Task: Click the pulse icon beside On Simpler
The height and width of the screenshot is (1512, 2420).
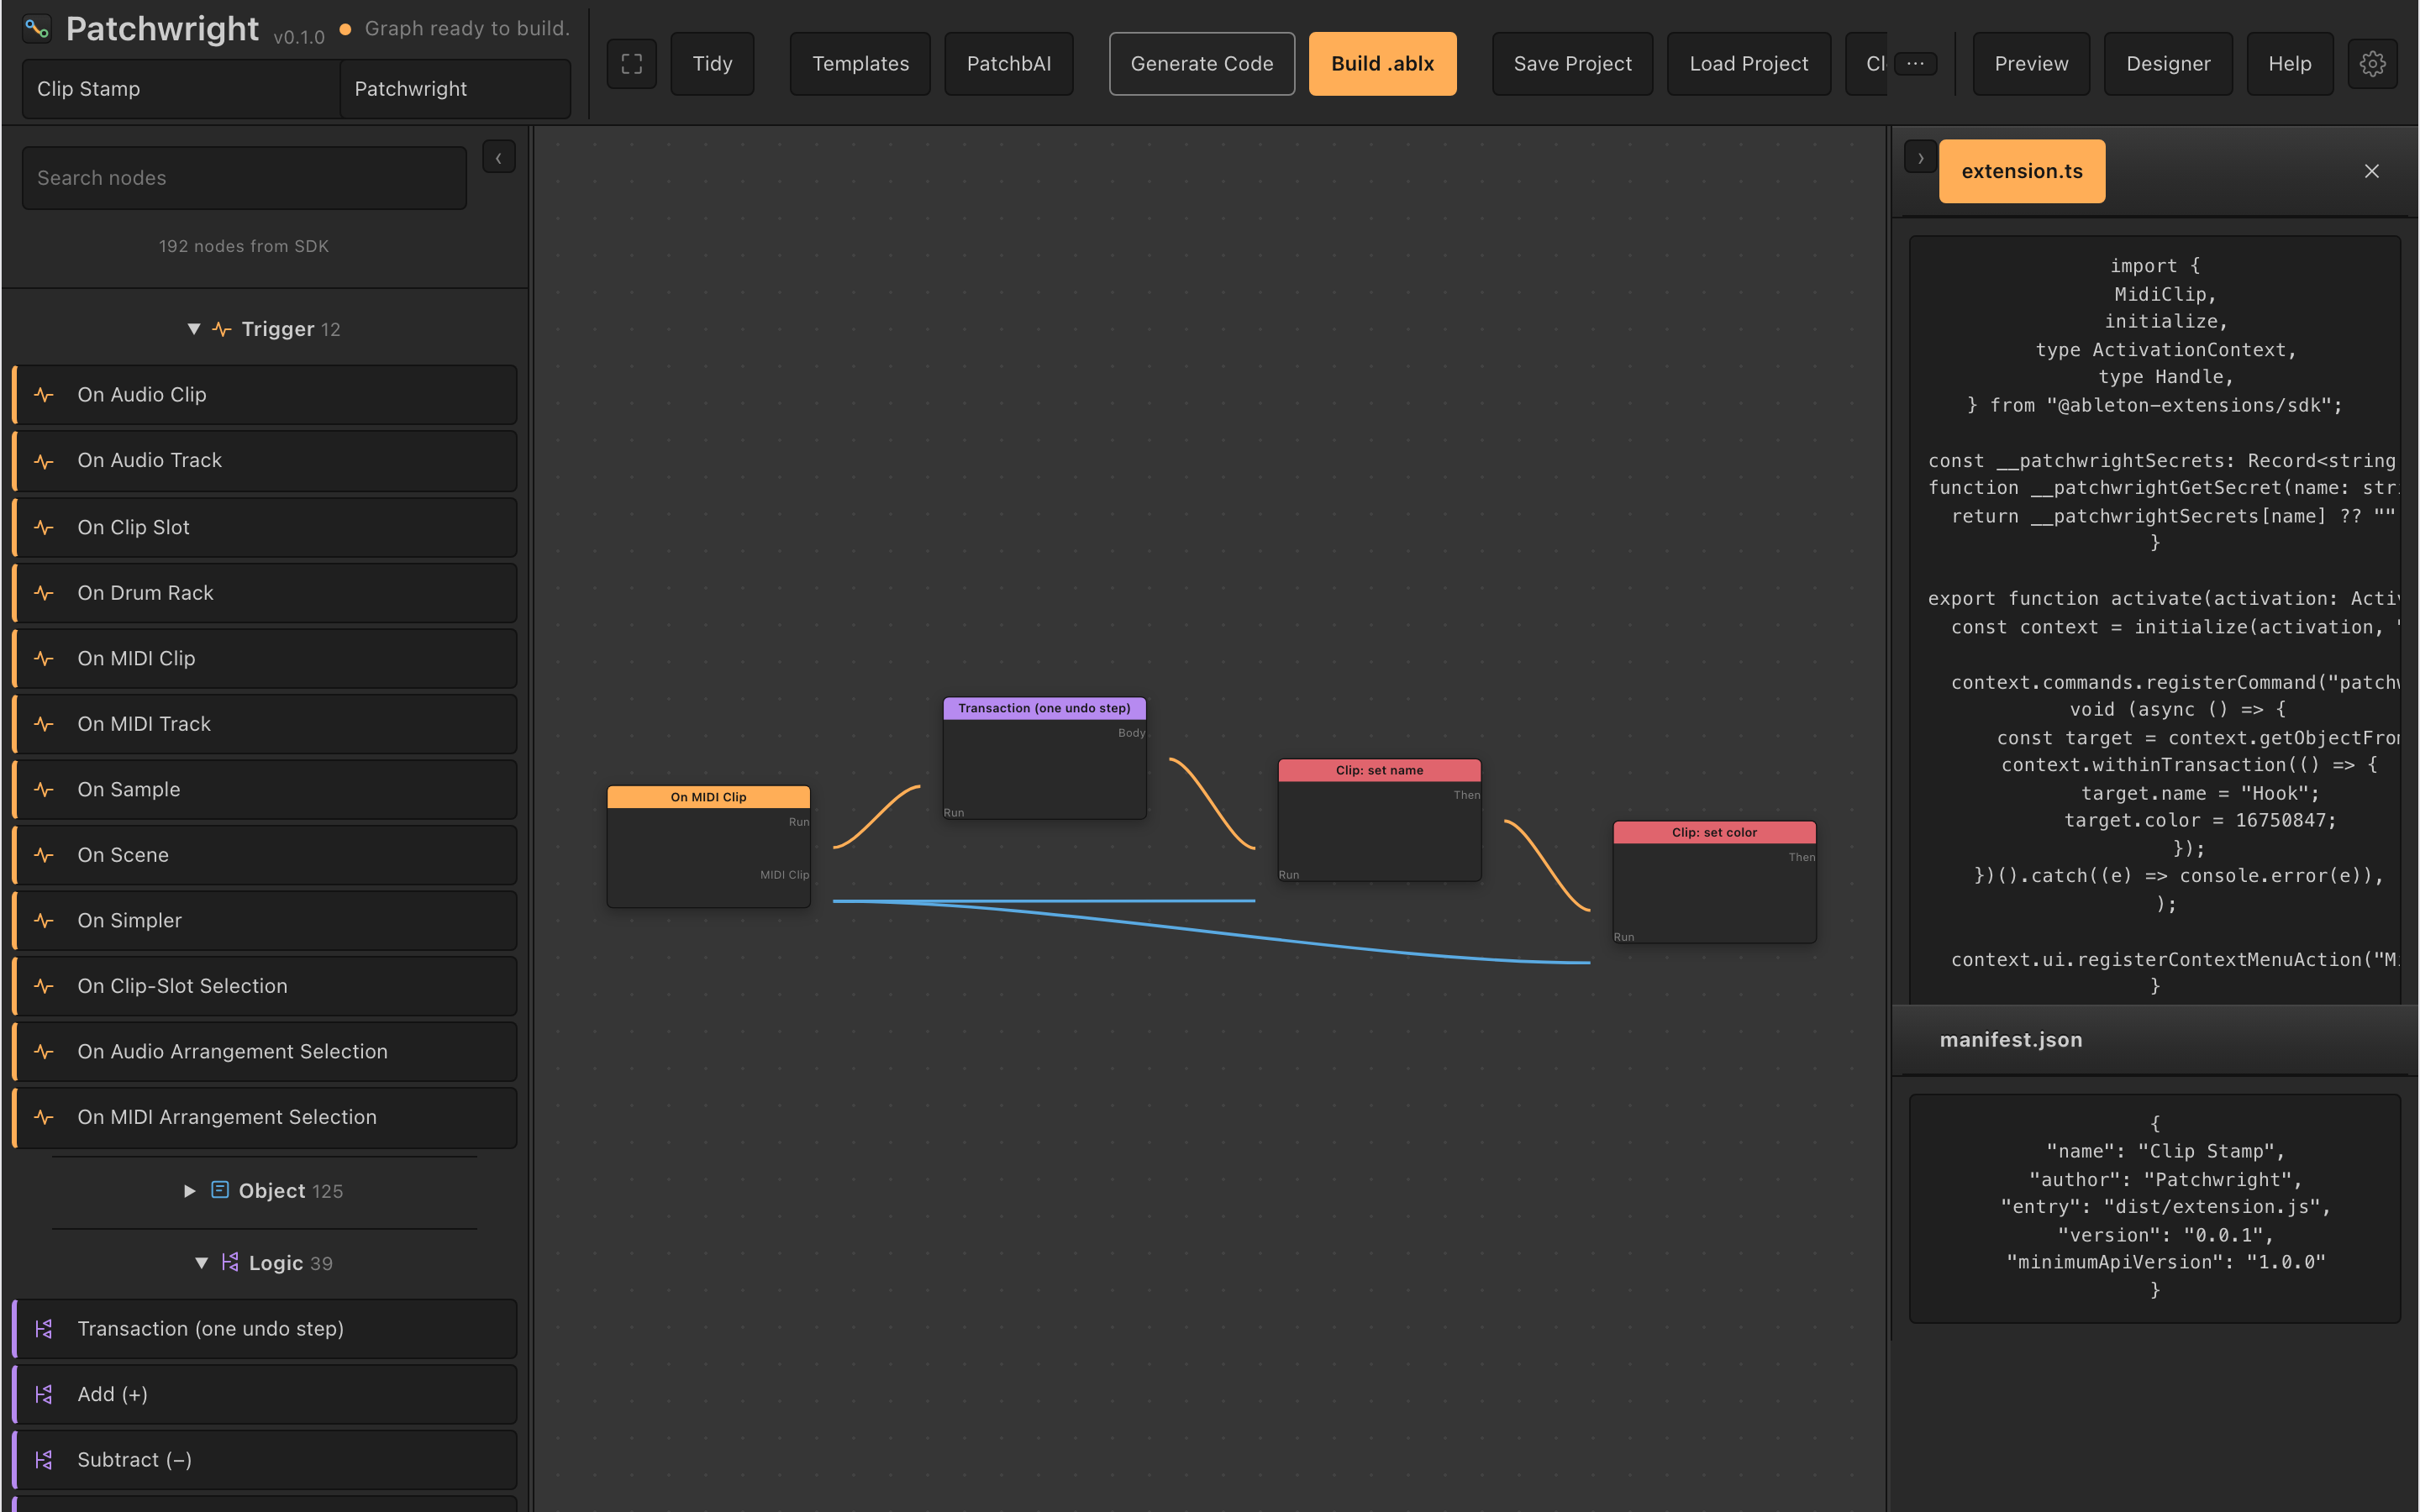Action: click(x=44, y=920)
